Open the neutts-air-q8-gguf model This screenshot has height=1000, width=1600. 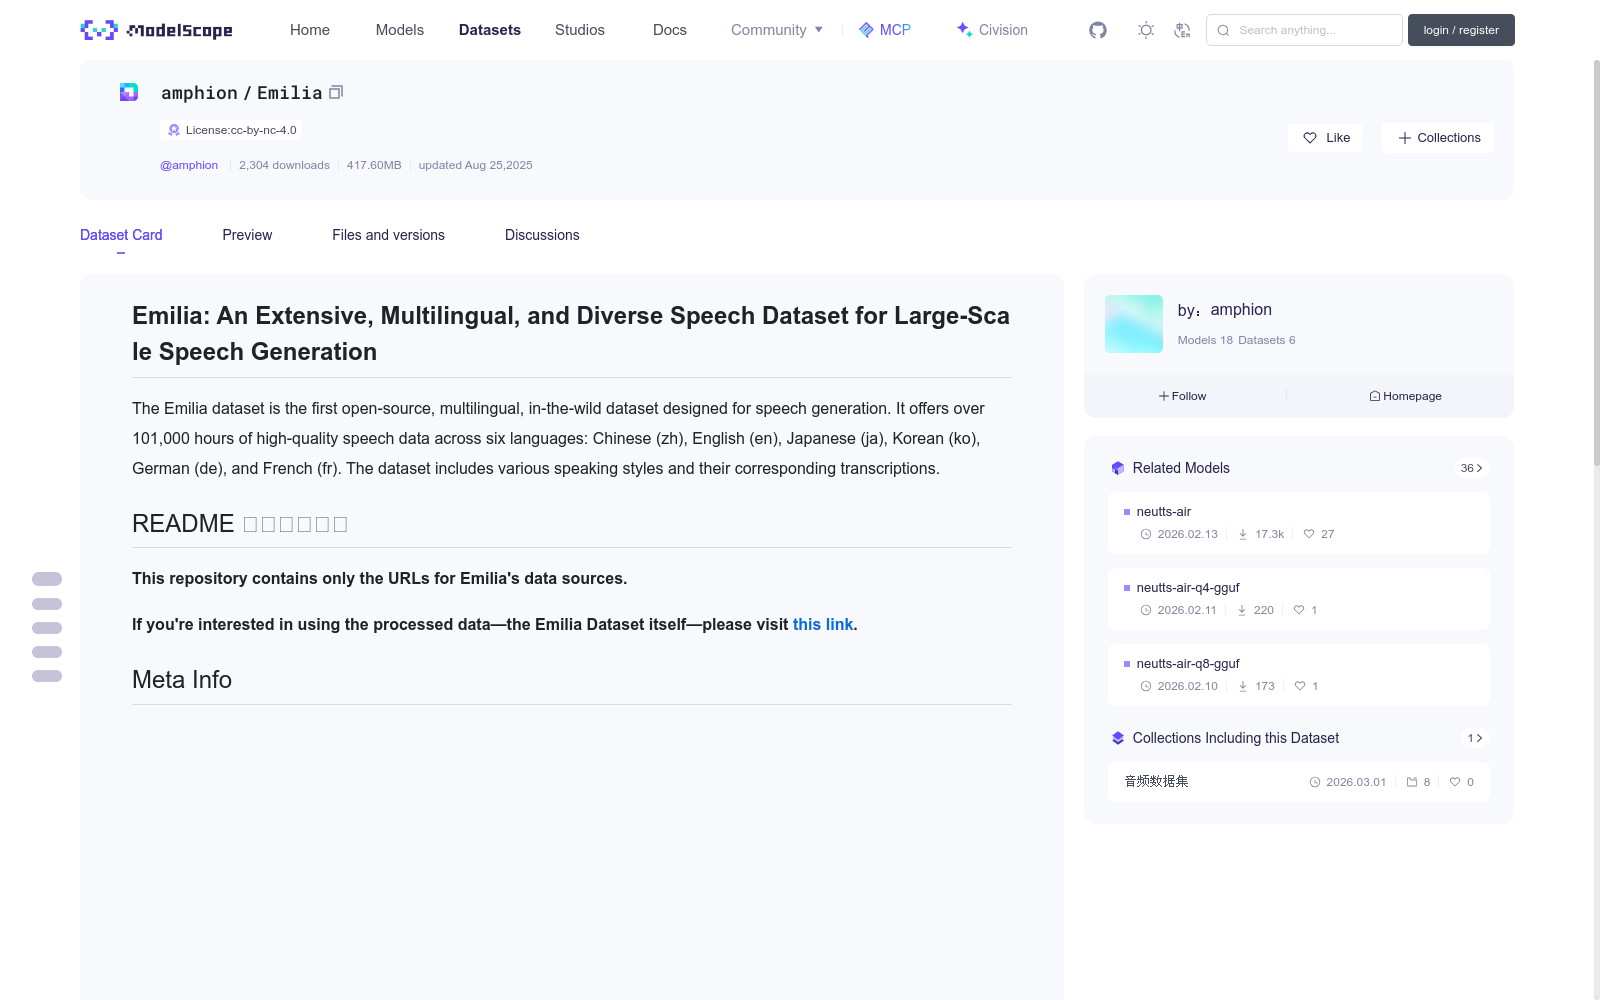1298,675
